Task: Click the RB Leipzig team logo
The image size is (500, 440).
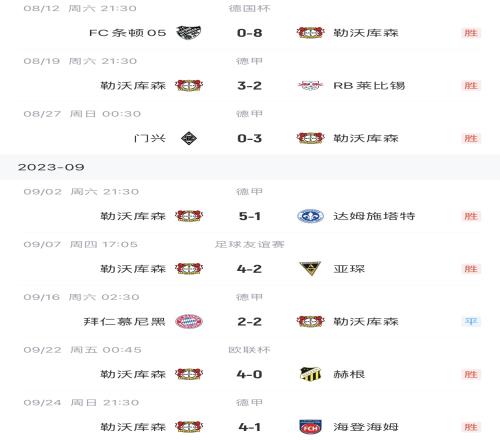Action: [310, 85]
